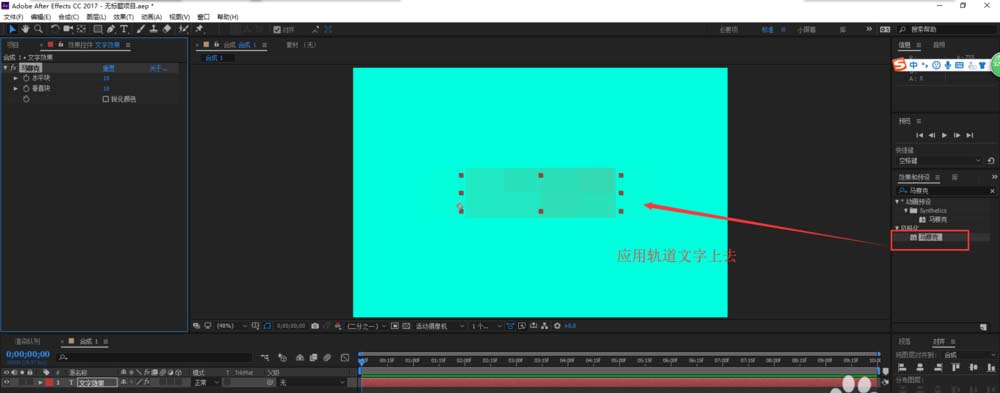Toggle transparency grid in viewer
This screenshot has height=393, width=1000.
pyautogui.click(x=406, y=325)
